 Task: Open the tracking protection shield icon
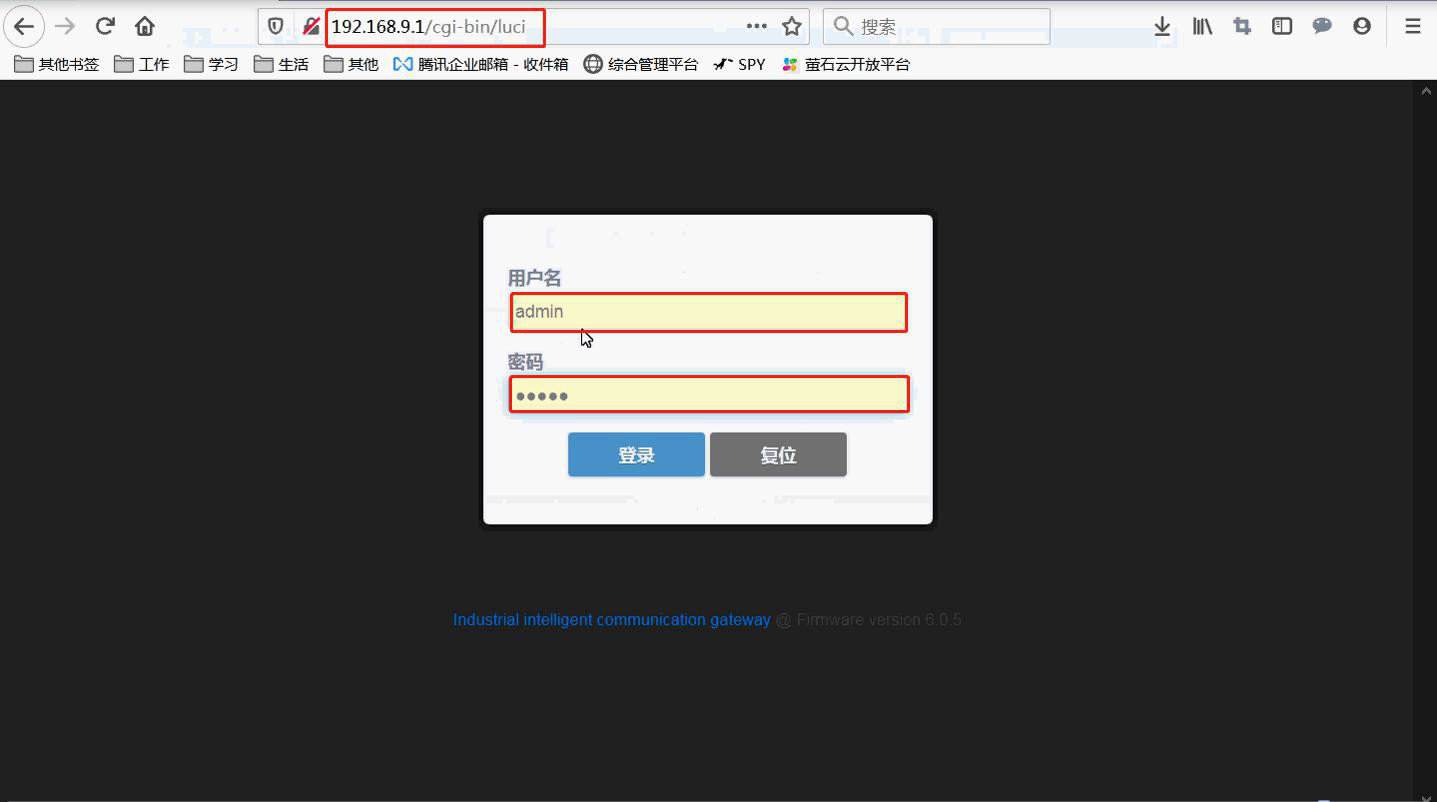click(x=277, y=27)
